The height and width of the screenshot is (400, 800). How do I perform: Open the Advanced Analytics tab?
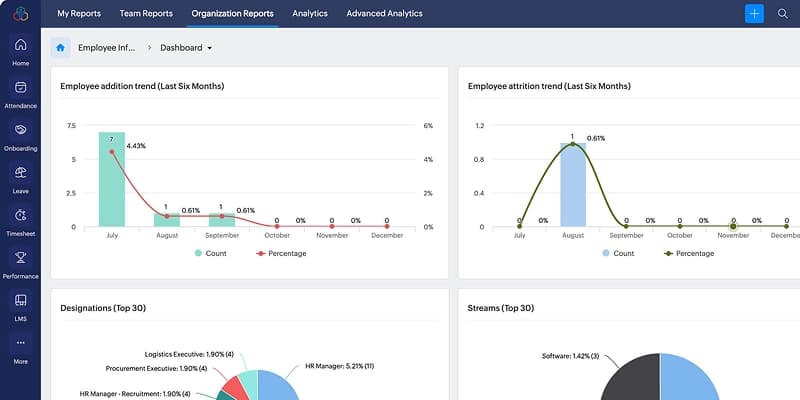384,13
